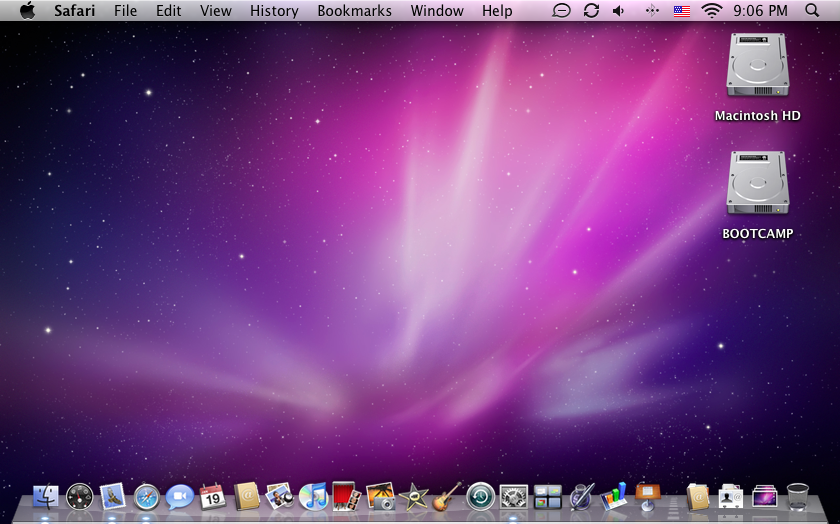Select the BOOTCAMP drive icon

pos(758,183)
